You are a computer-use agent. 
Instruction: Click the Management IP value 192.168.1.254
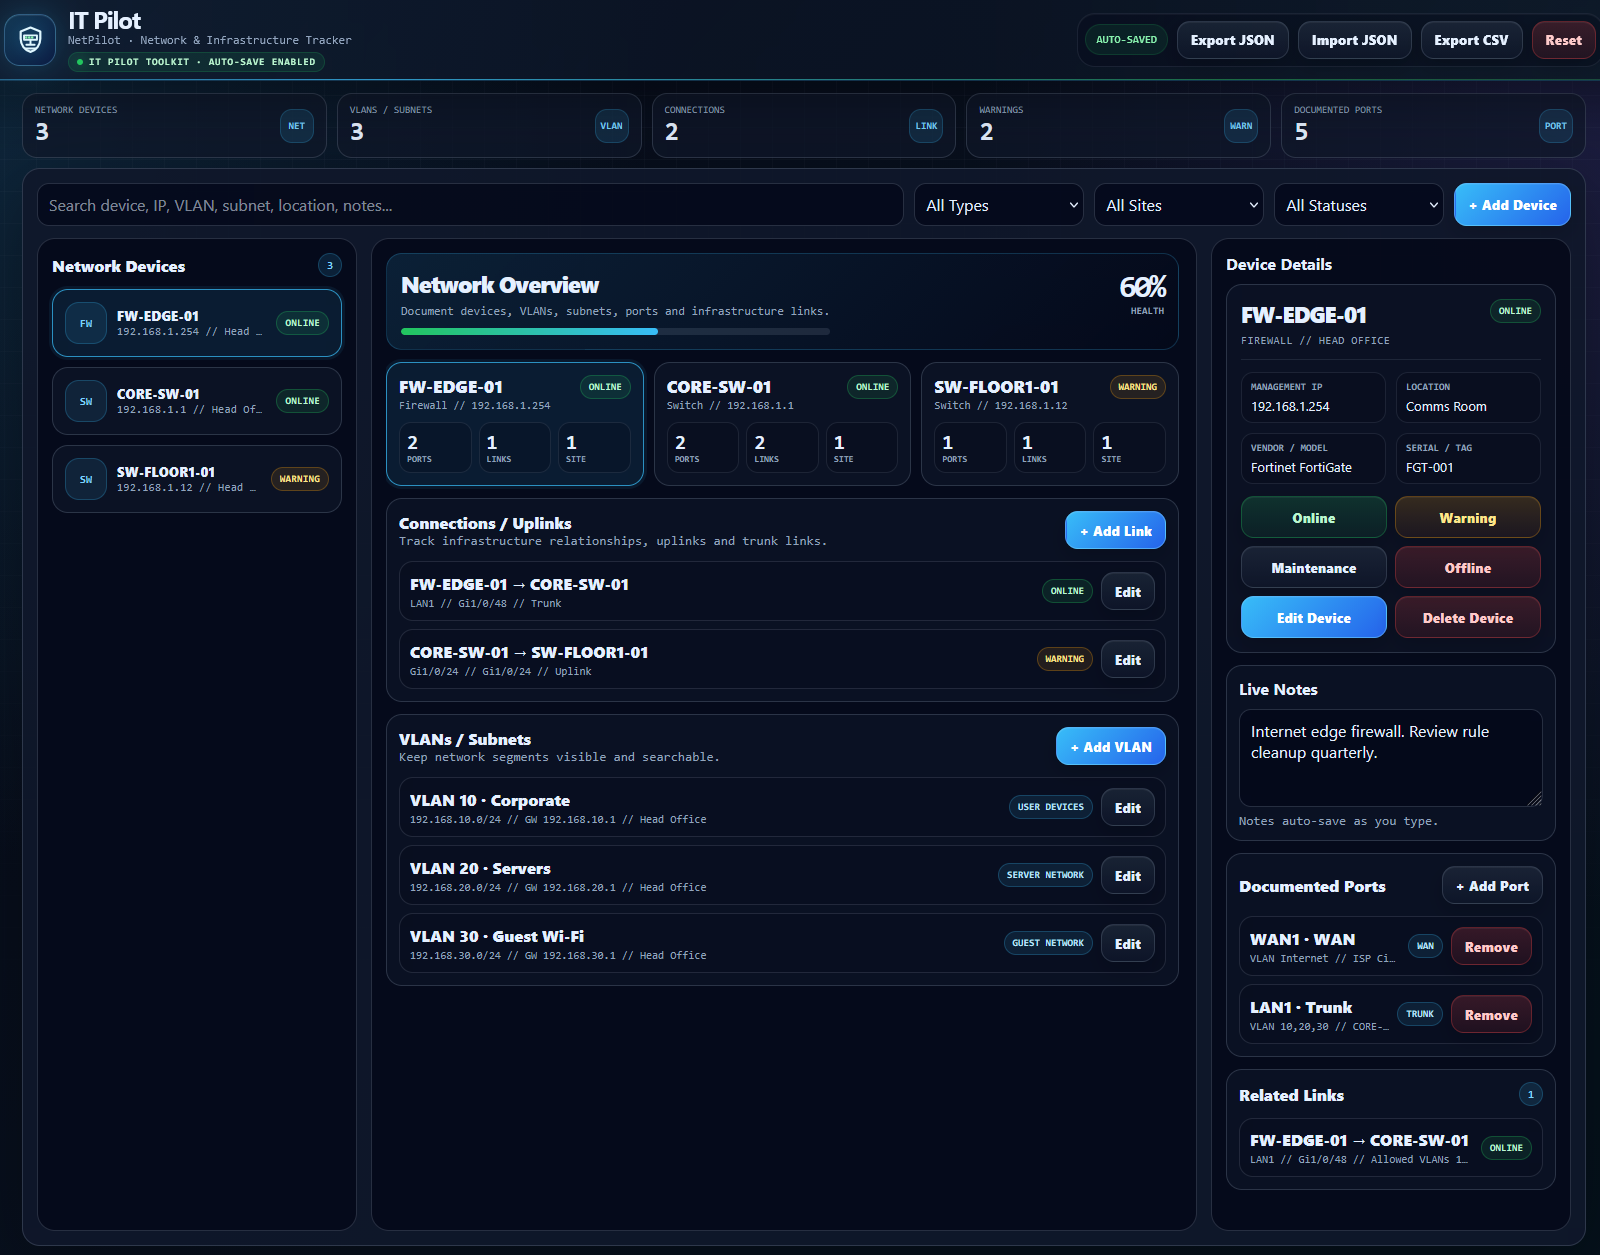(x=1290, y=406)
